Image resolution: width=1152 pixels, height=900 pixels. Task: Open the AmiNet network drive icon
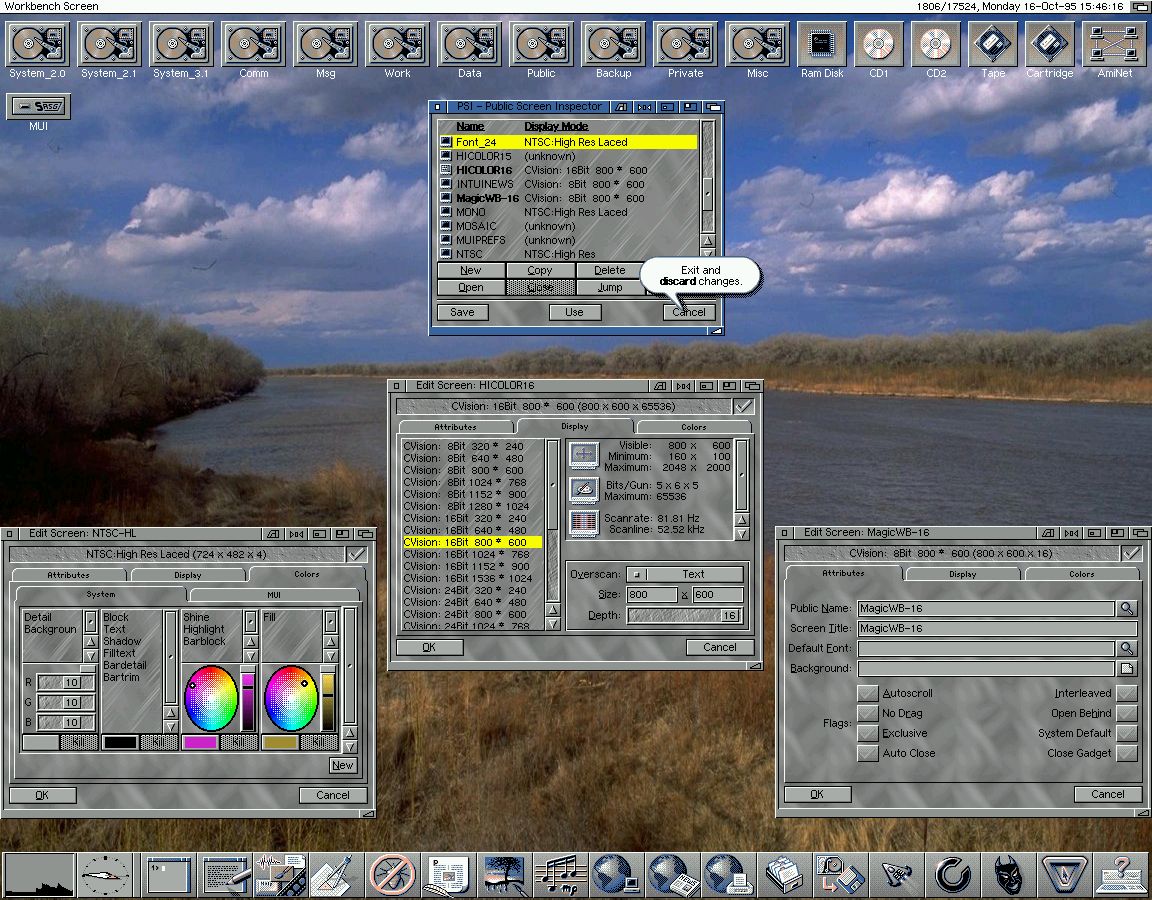1114,46
